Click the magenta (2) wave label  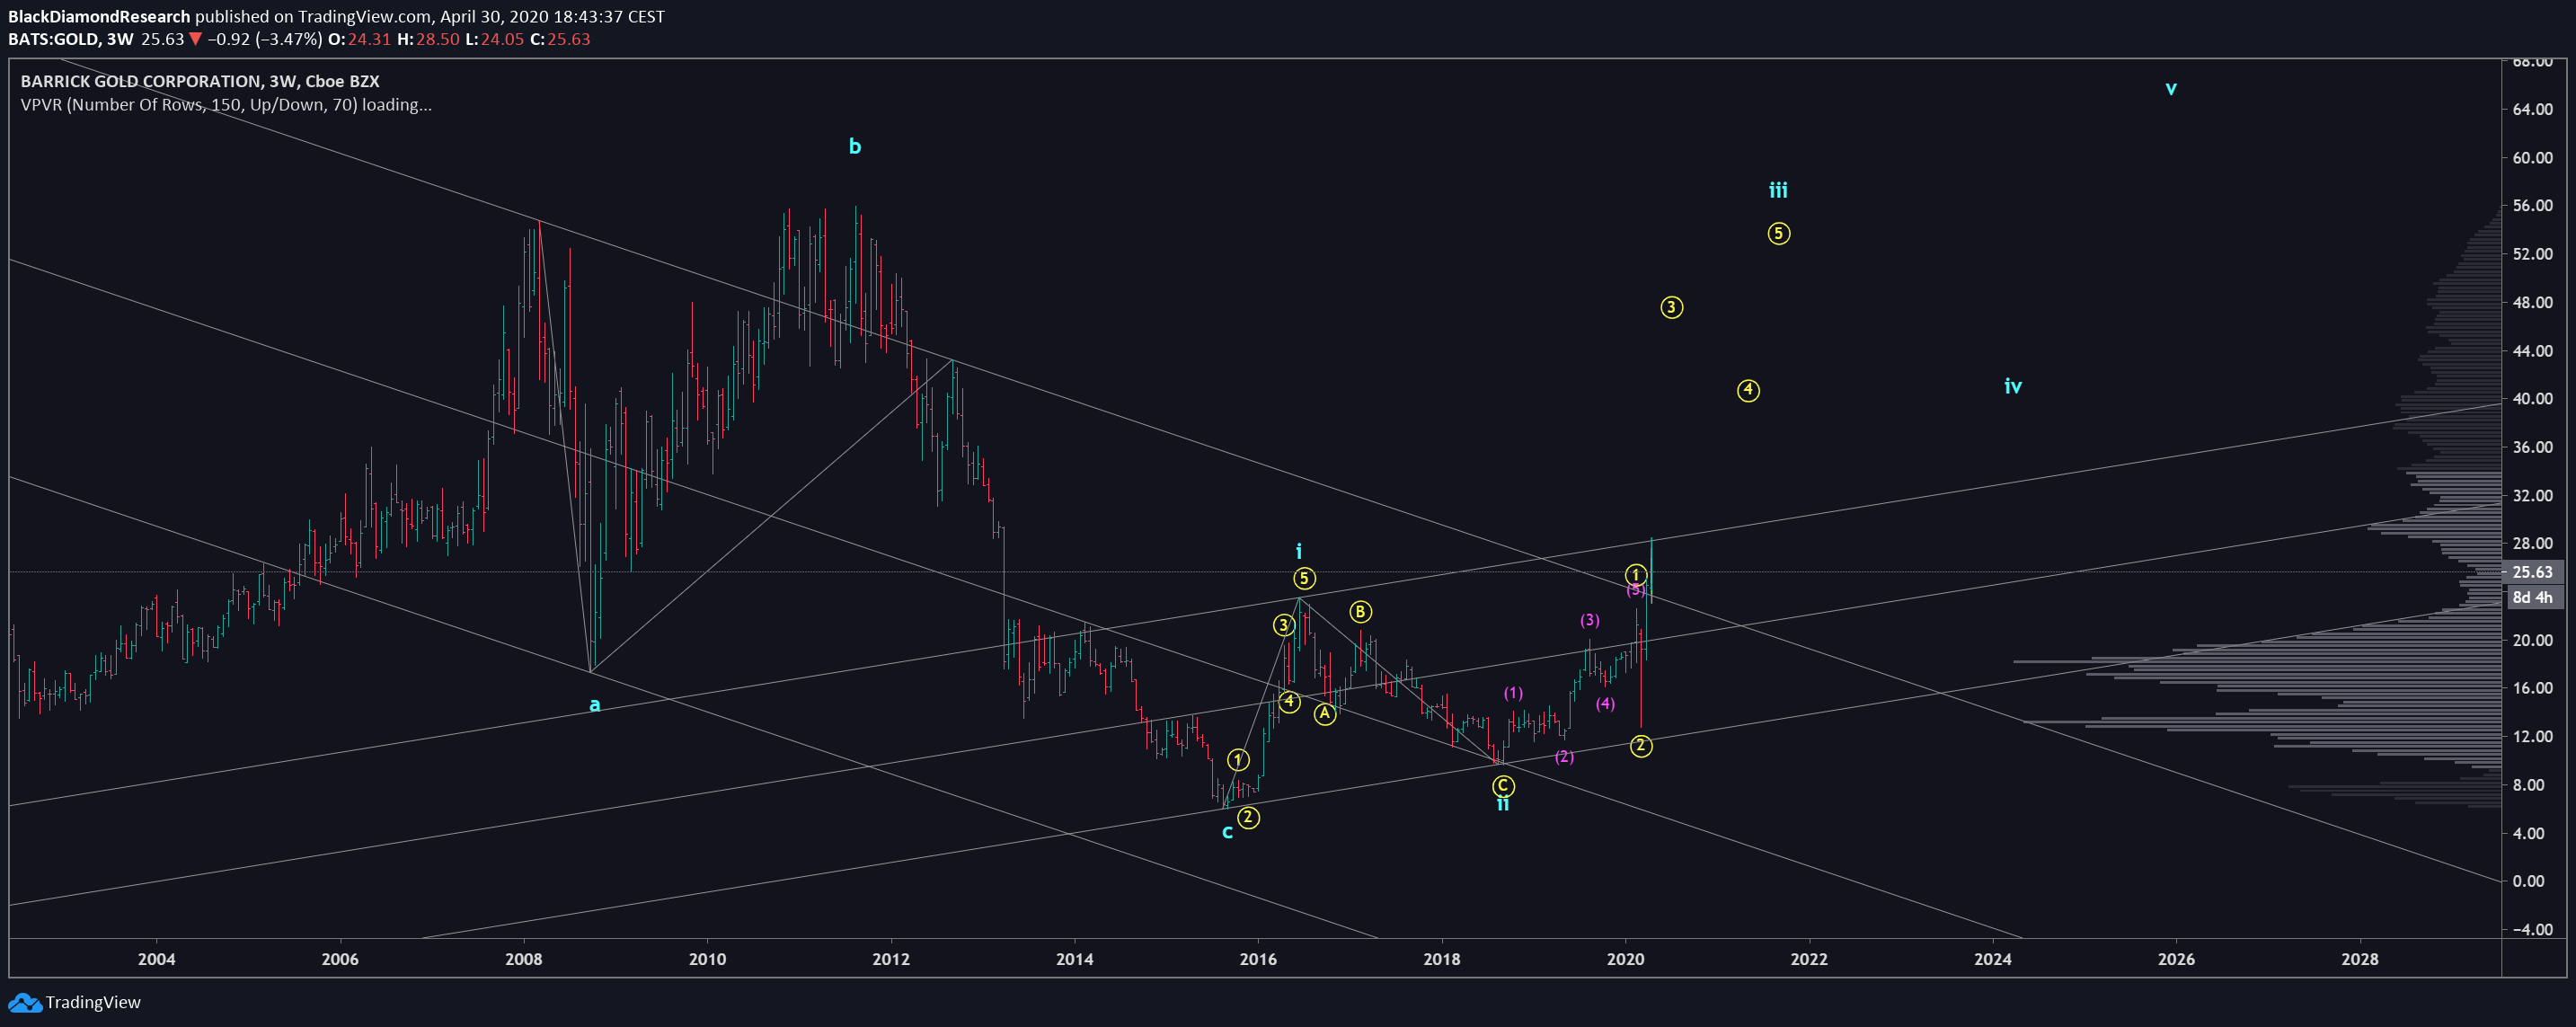1564,757
